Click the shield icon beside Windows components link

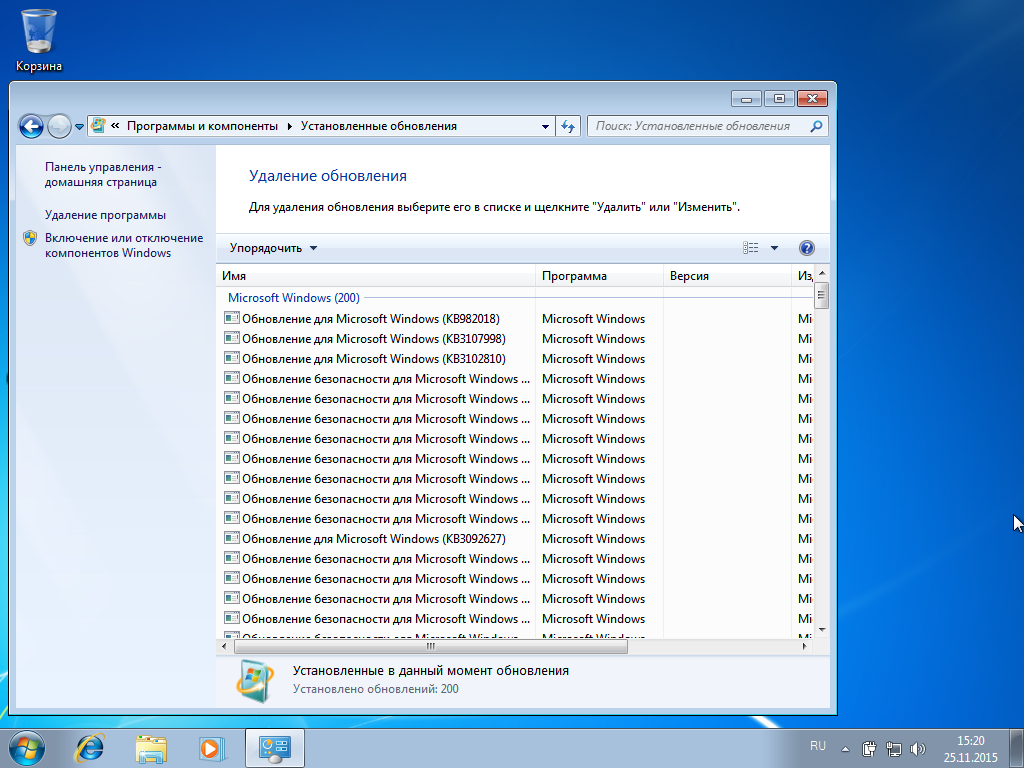pos(30,238)
